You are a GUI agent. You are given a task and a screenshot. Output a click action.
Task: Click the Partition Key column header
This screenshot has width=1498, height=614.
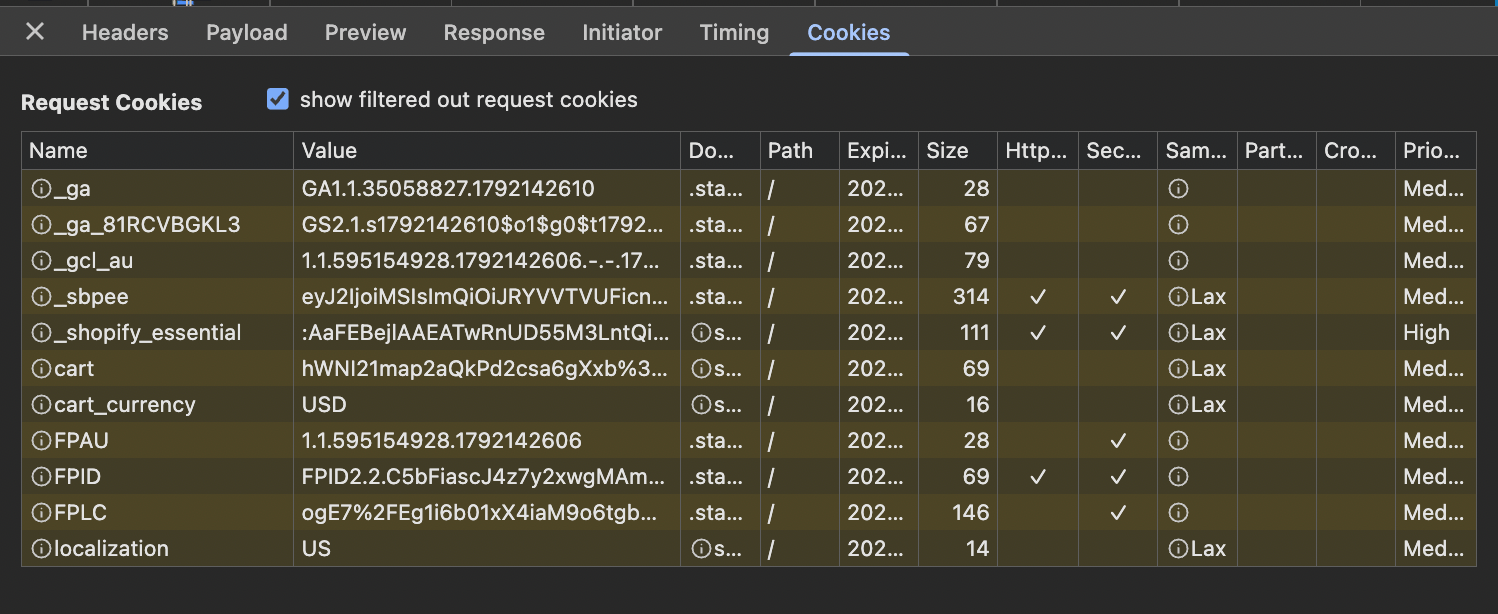pos(1277,151)
